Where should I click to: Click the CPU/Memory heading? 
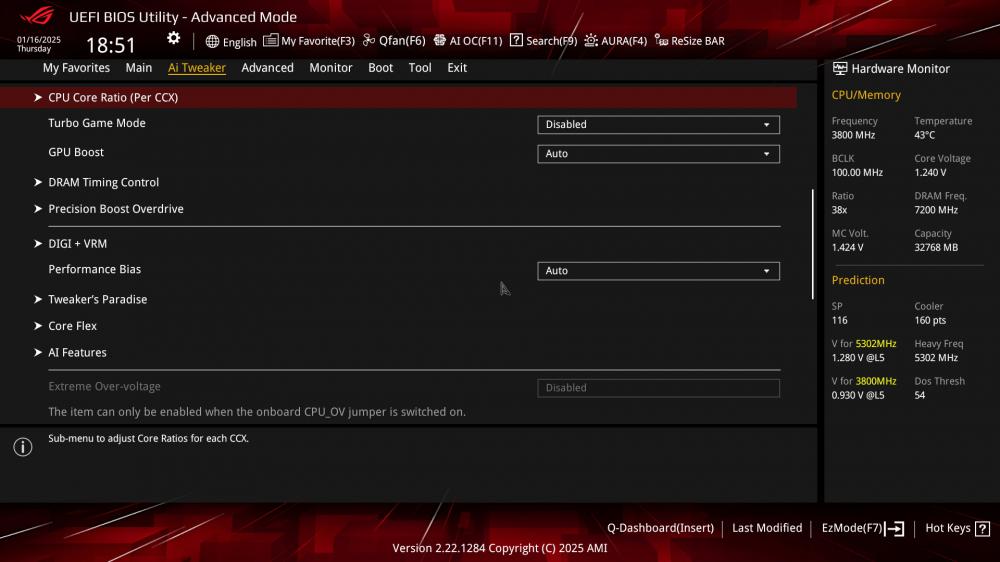(x=866, y=95)
